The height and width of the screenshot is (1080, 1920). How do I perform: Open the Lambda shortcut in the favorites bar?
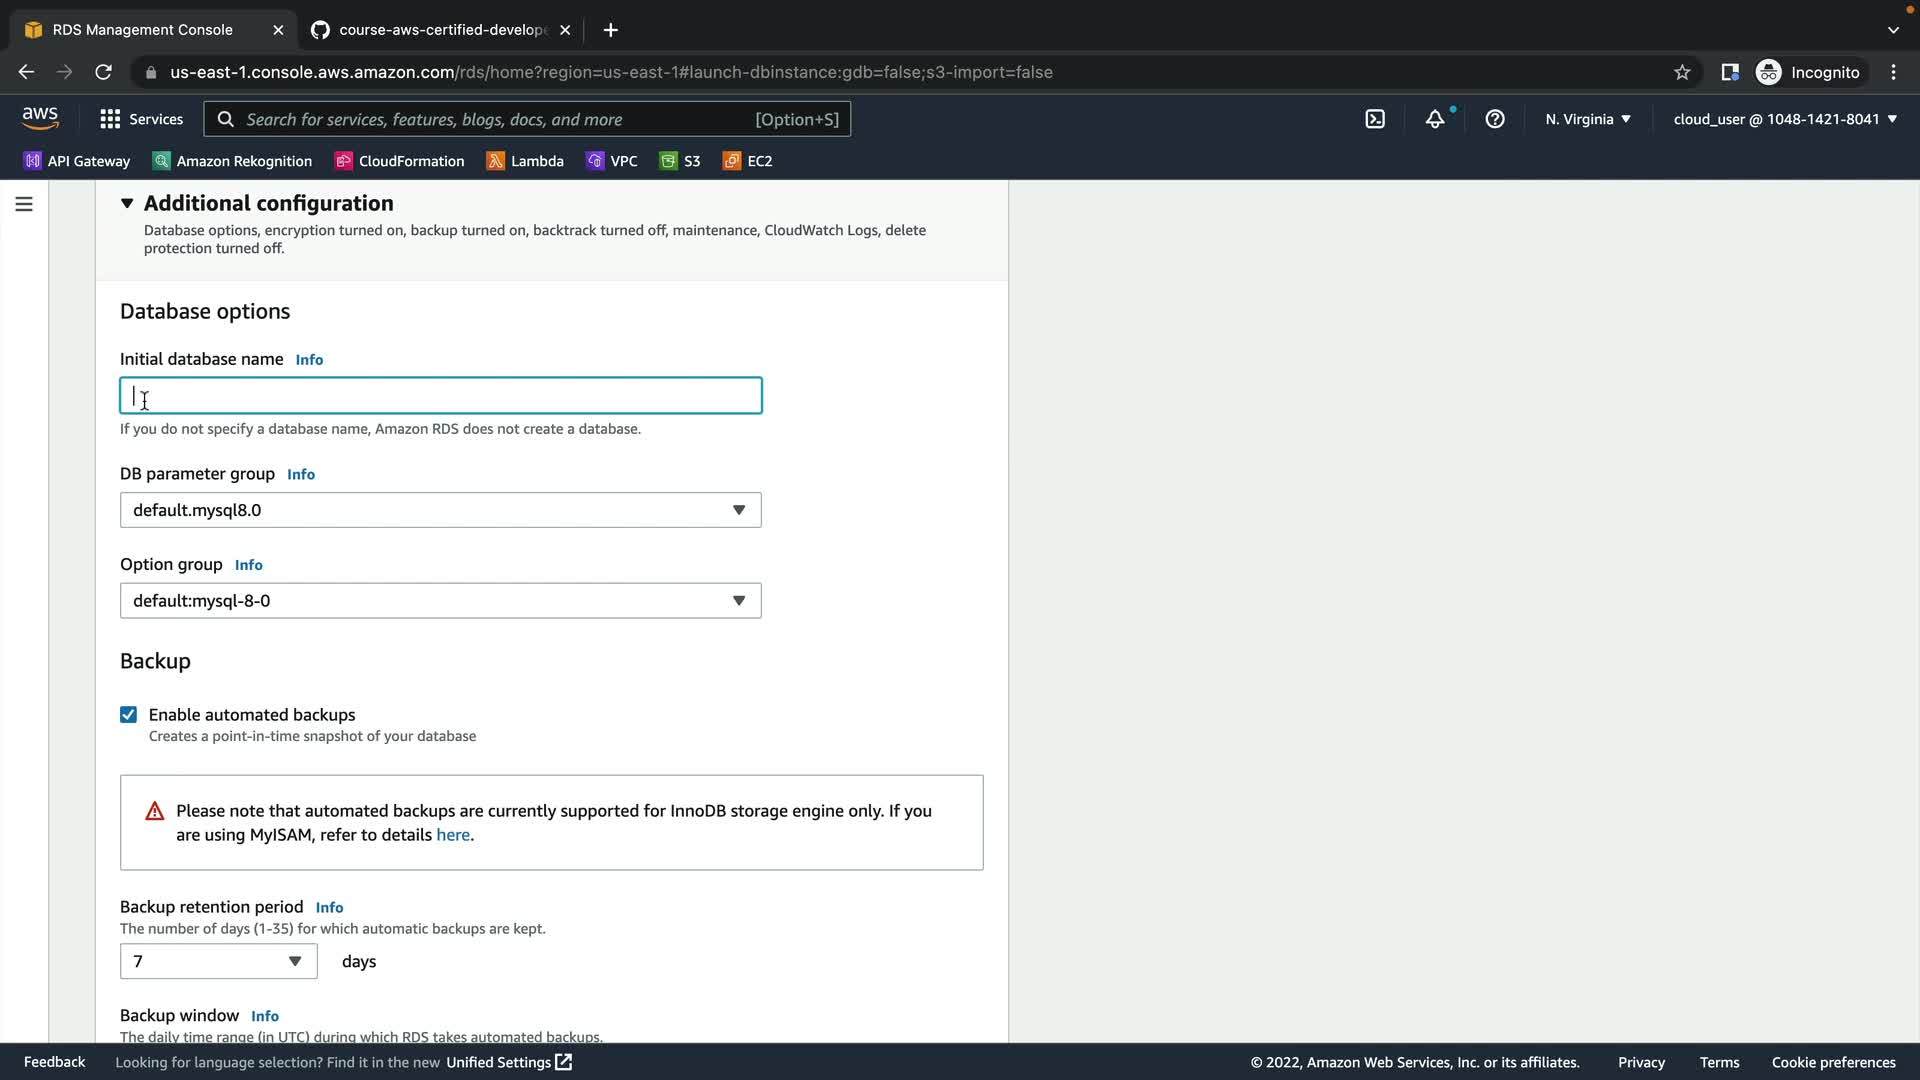pos(525,161)
